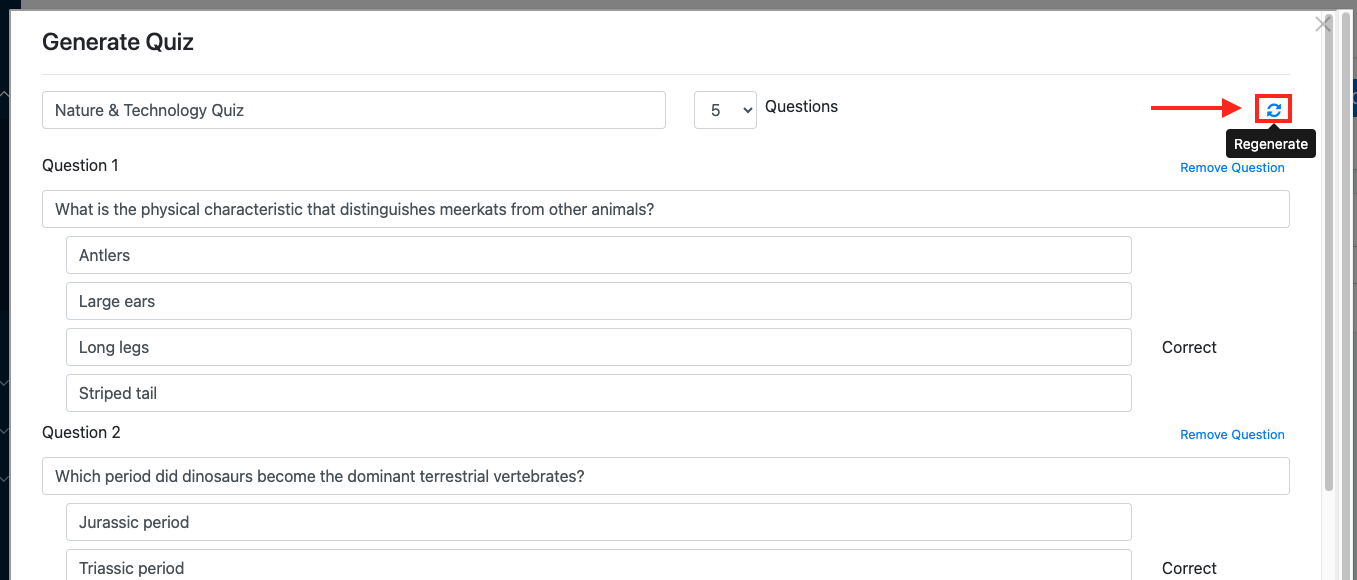Click the Question 1 heading
Viewport: 1357px width, 580px height.
pos(80,165)
